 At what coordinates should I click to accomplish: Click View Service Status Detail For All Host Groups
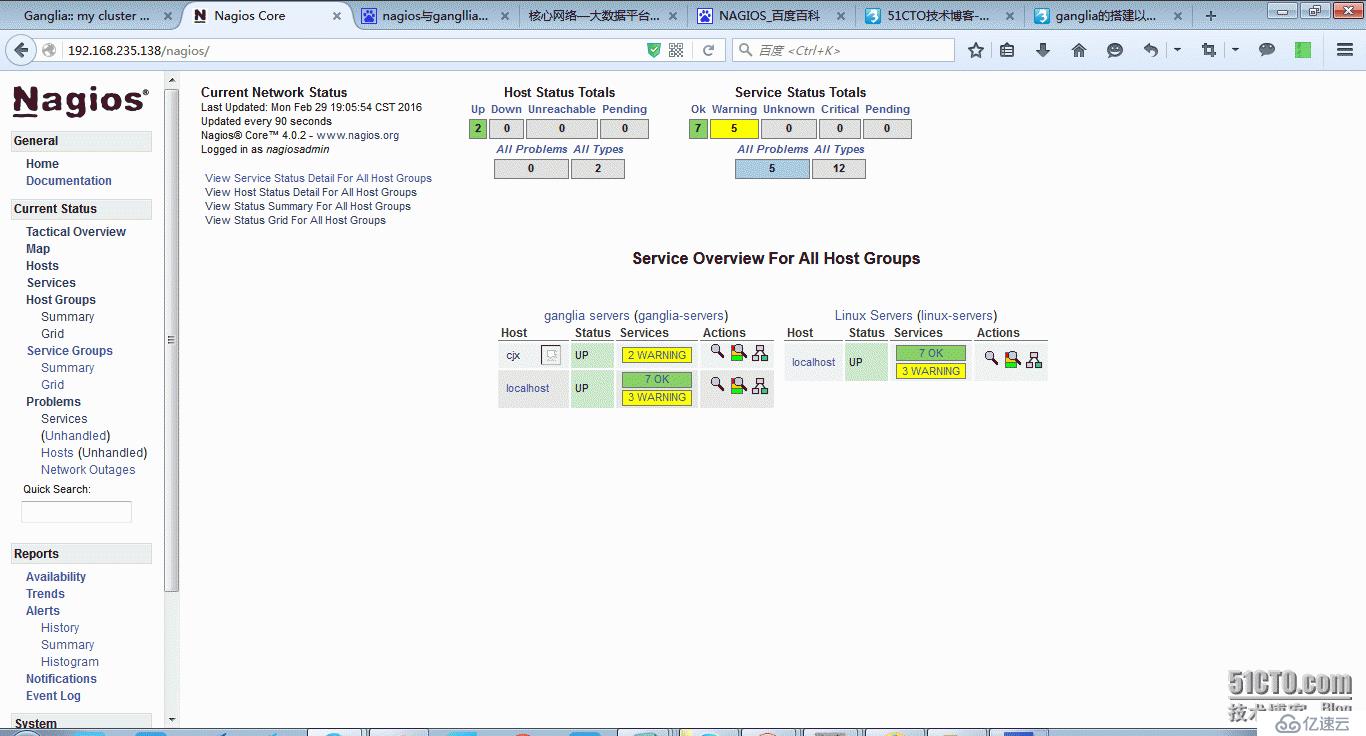[318, 178]
